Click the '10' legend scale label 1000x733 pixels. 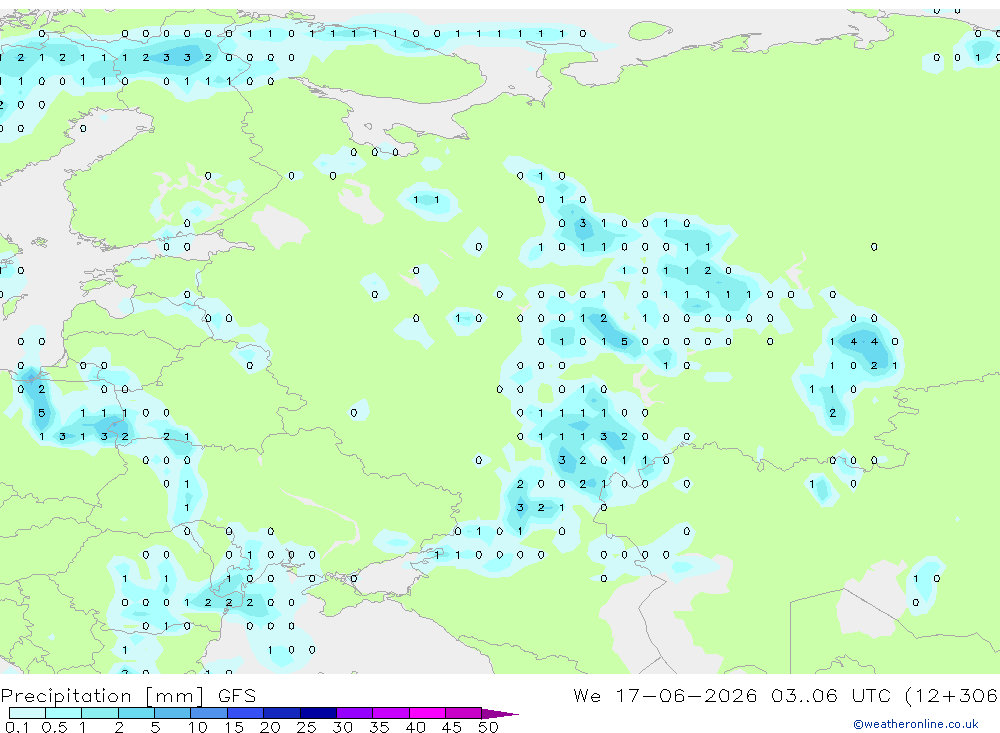(x=197, y=727)
